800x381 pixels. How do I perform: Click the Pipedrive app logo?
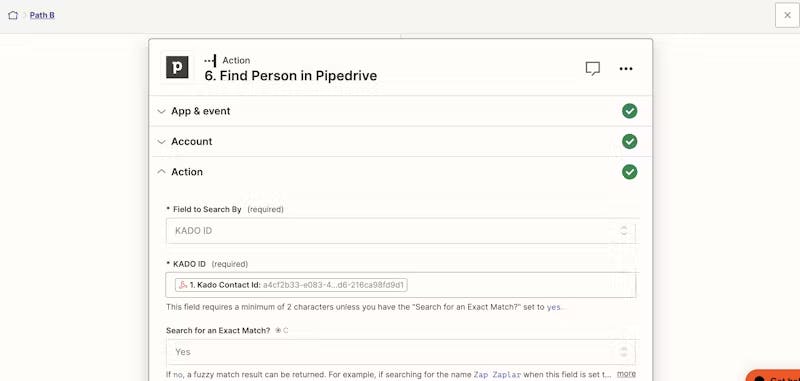point(177,67)
